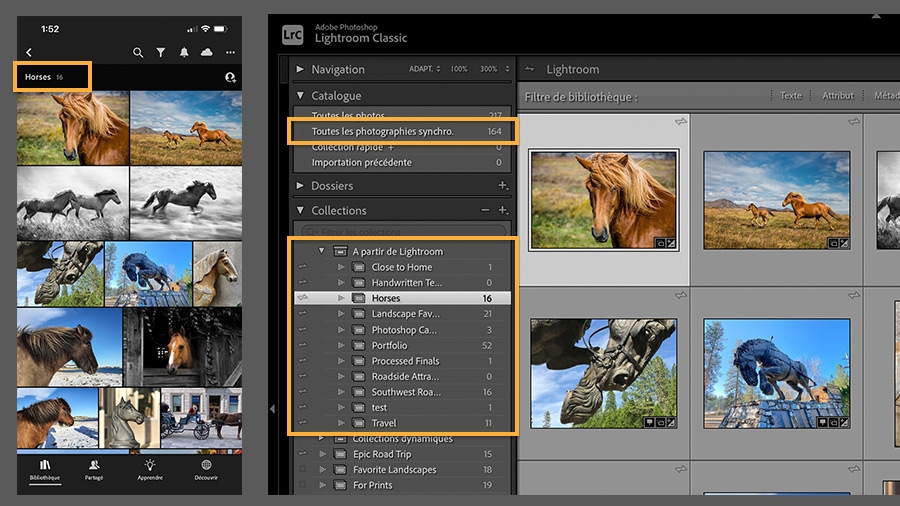Screen dimensions: 900x506
Task: Collapse the Catalogue panel
Action: tap(300, 96)
